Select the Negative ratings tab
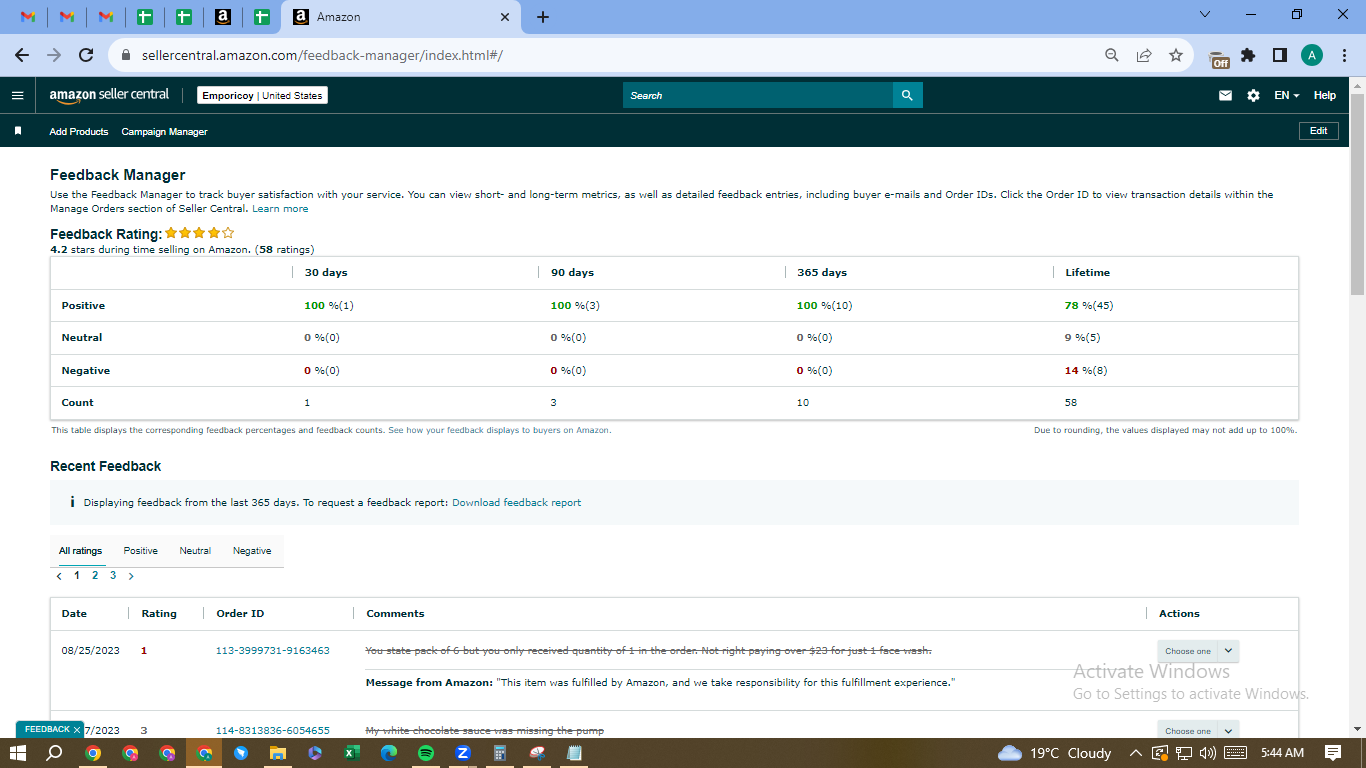Image resolution: width=1366 pixels, height=768 pixels. [x=252, y=551]
